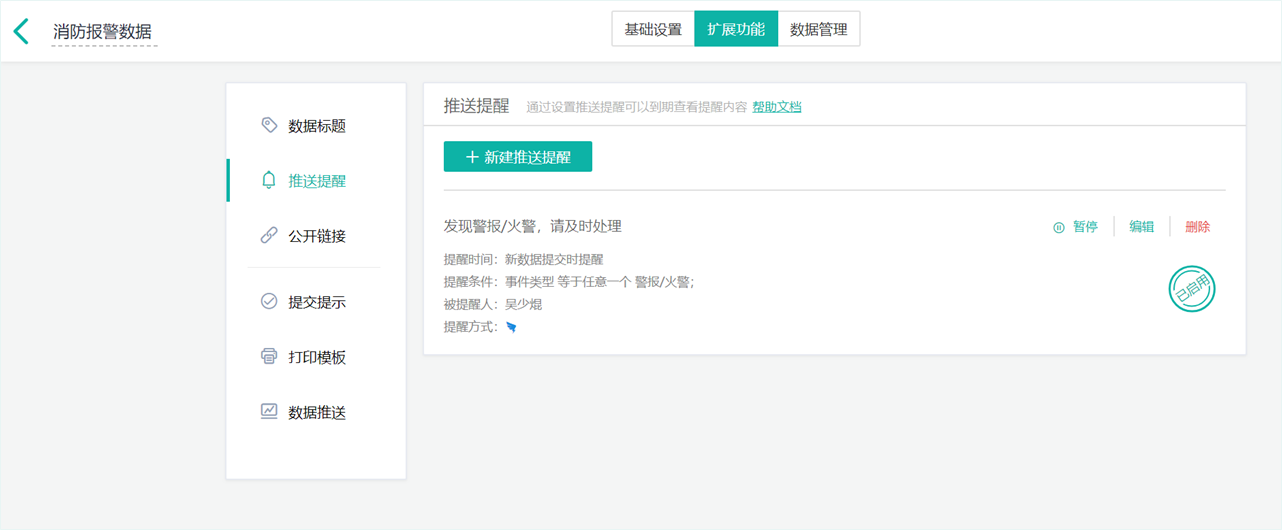Pause the reminder using 暂停 icon
This screenshot has width=1282, height=530.
point(1059,227)
